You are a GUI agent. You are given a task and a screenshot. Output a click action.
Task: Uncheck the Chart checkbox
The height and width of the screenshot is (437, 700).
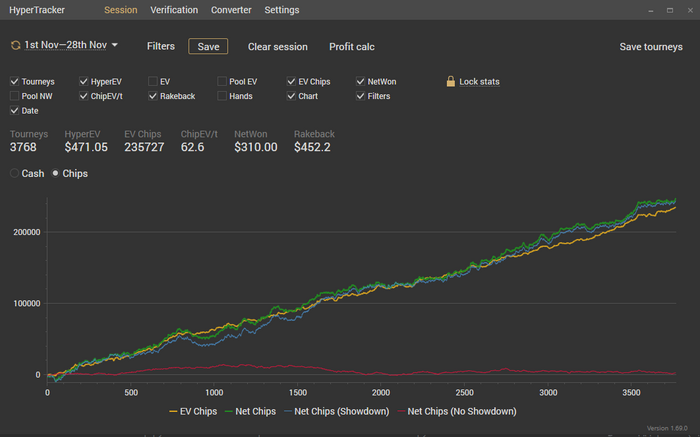point(291,96)
